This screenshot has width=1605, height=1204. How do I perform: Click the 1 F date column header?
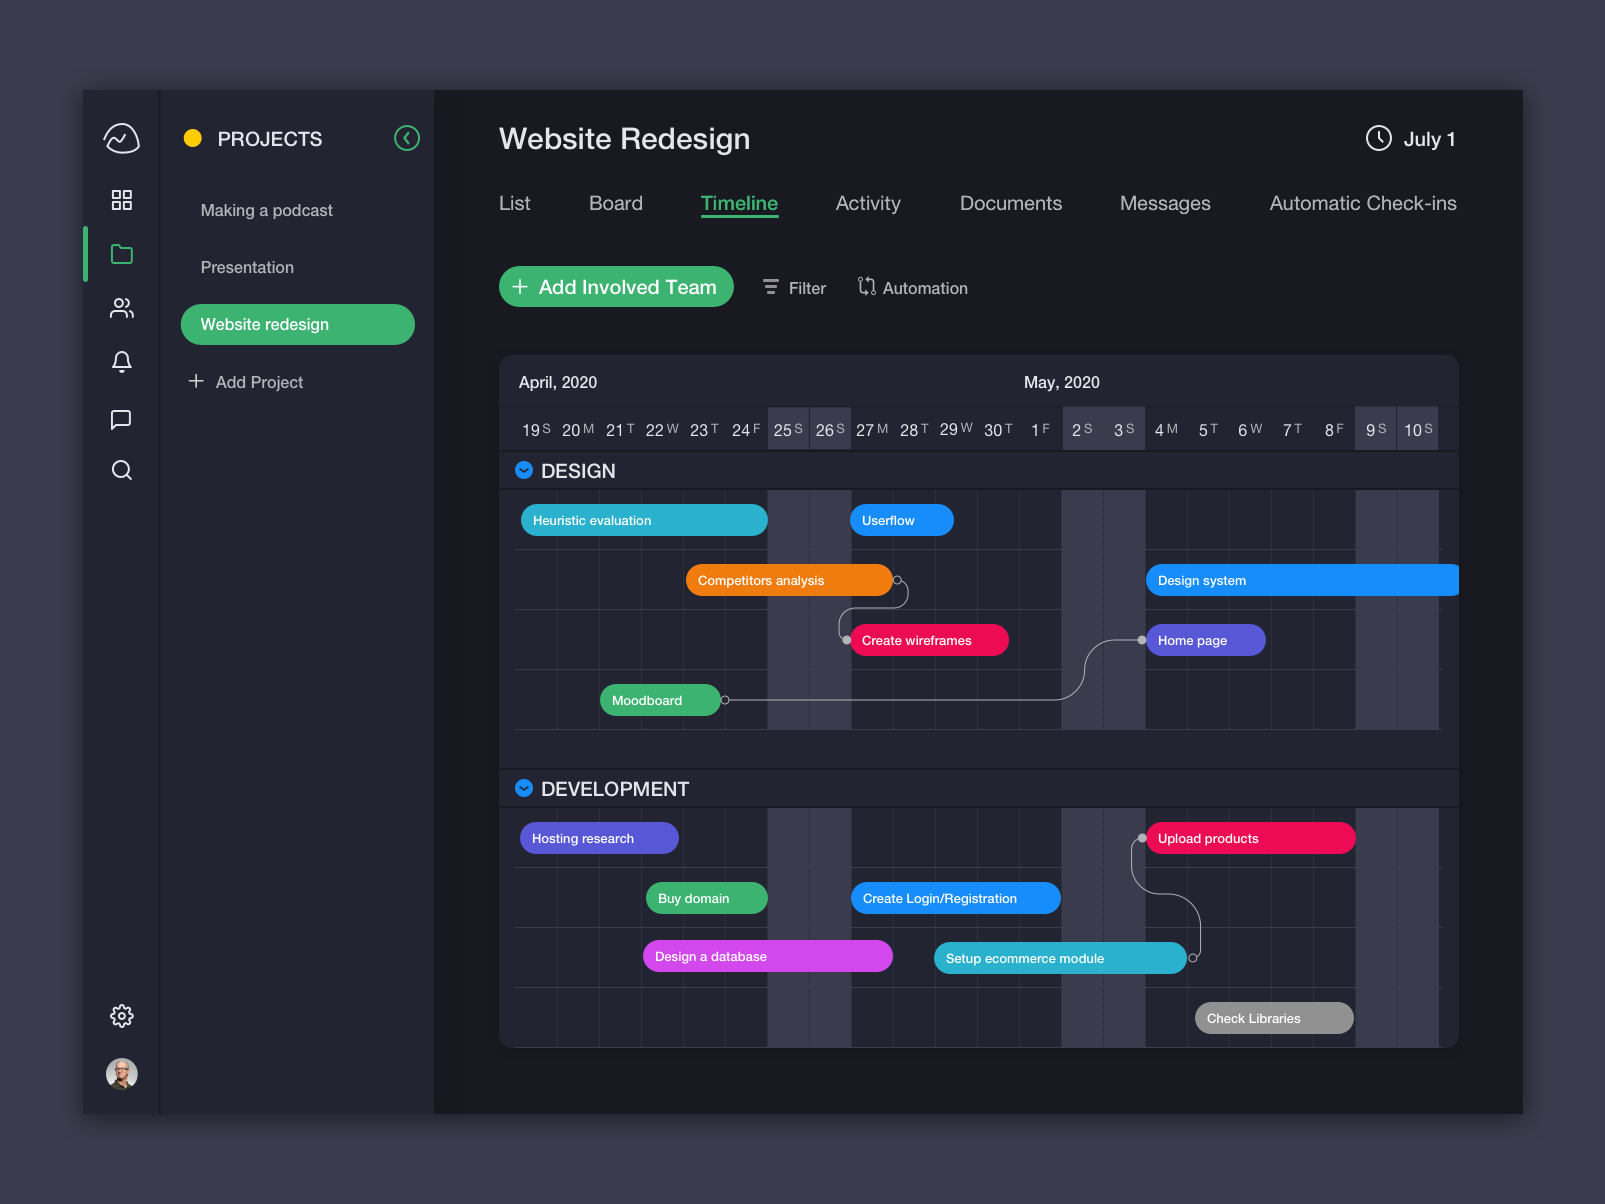coord(1040,429)
